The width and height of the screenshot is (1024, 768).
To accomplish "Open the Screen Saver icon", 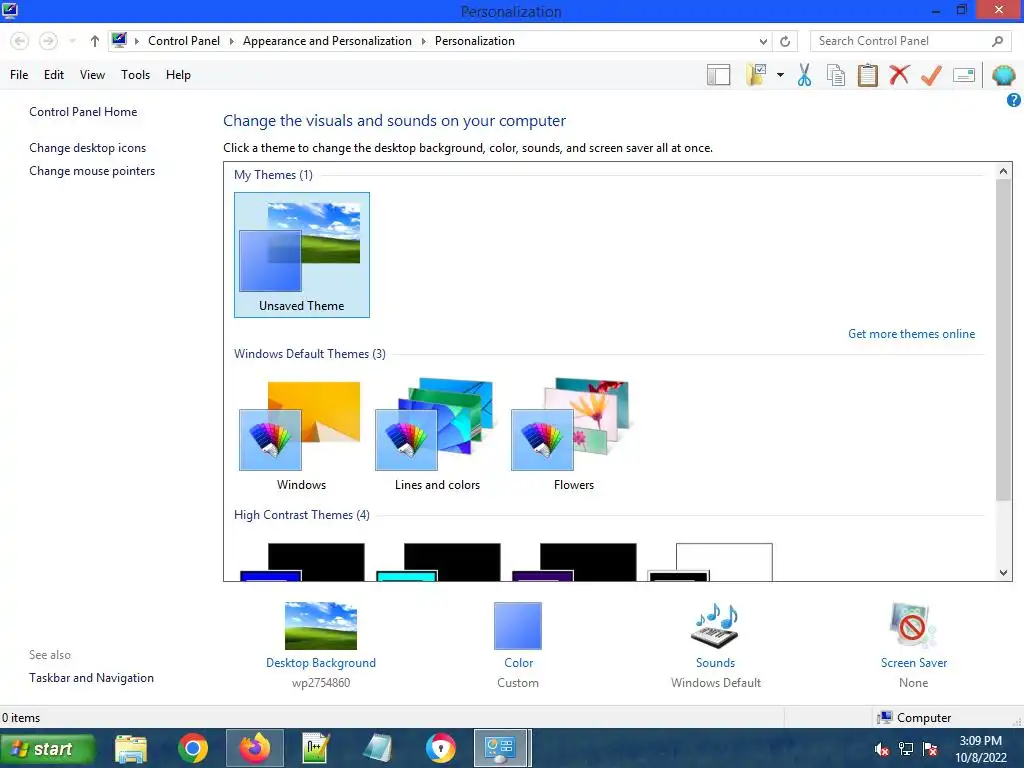I will coord(913,626).
